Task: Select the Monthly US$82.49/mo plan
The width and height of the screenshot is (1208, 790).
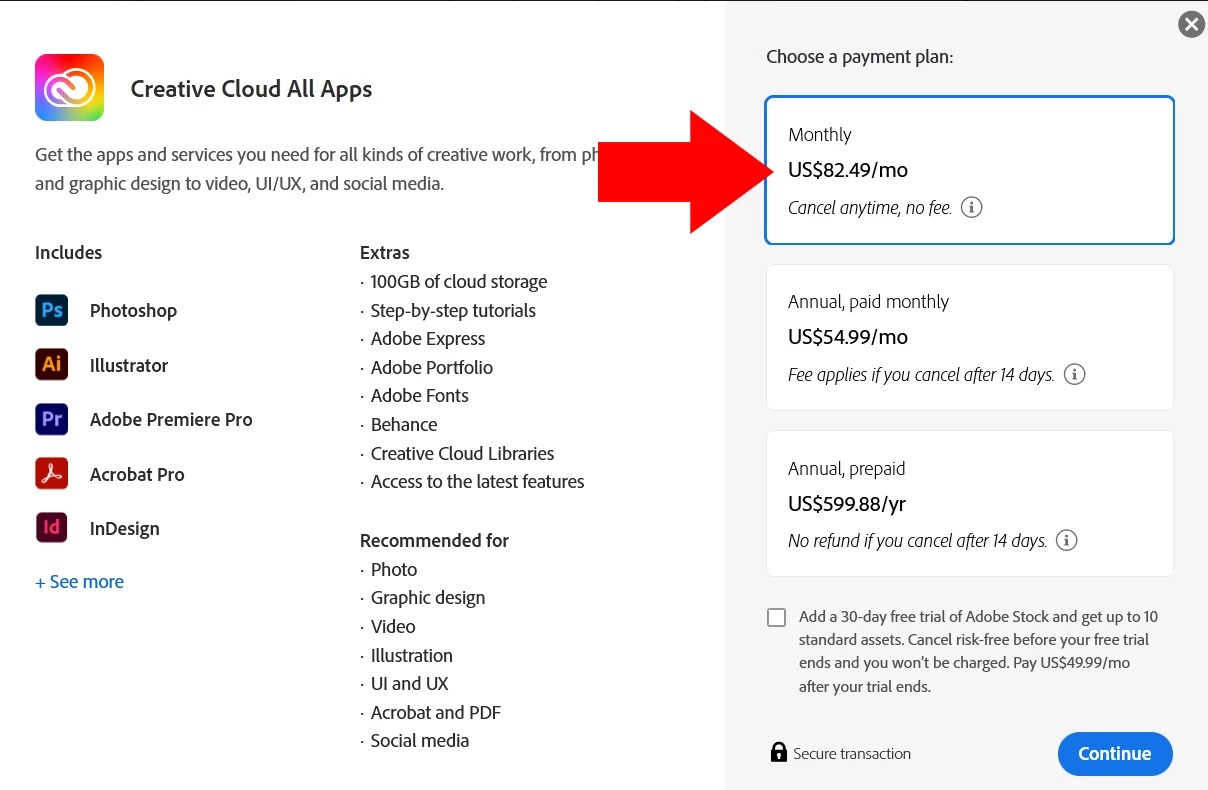Action: 970,170
